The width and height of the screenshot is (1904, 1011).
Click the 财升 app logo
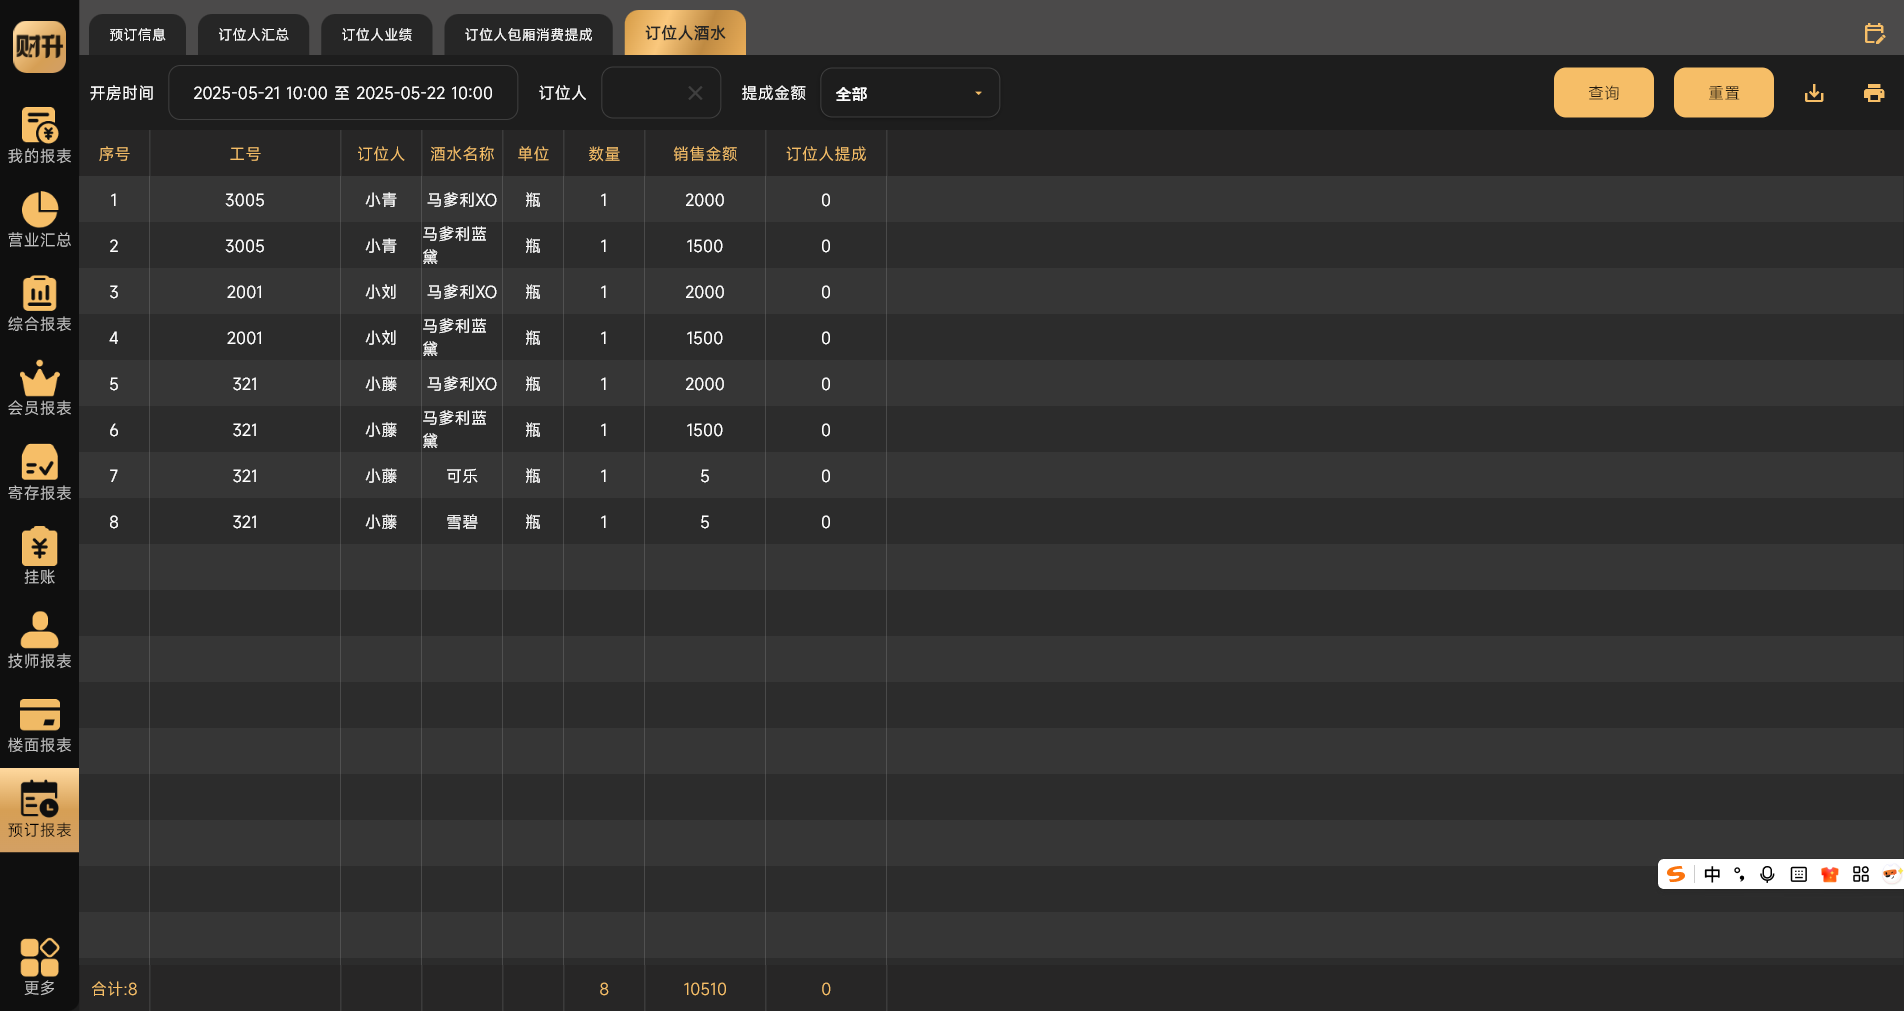(39, 46)
